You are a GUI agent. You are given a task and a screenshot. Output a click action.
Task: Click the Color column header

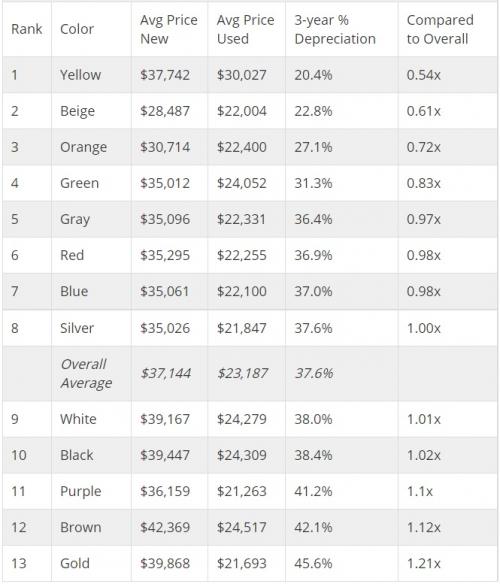[x=77, y=29]
